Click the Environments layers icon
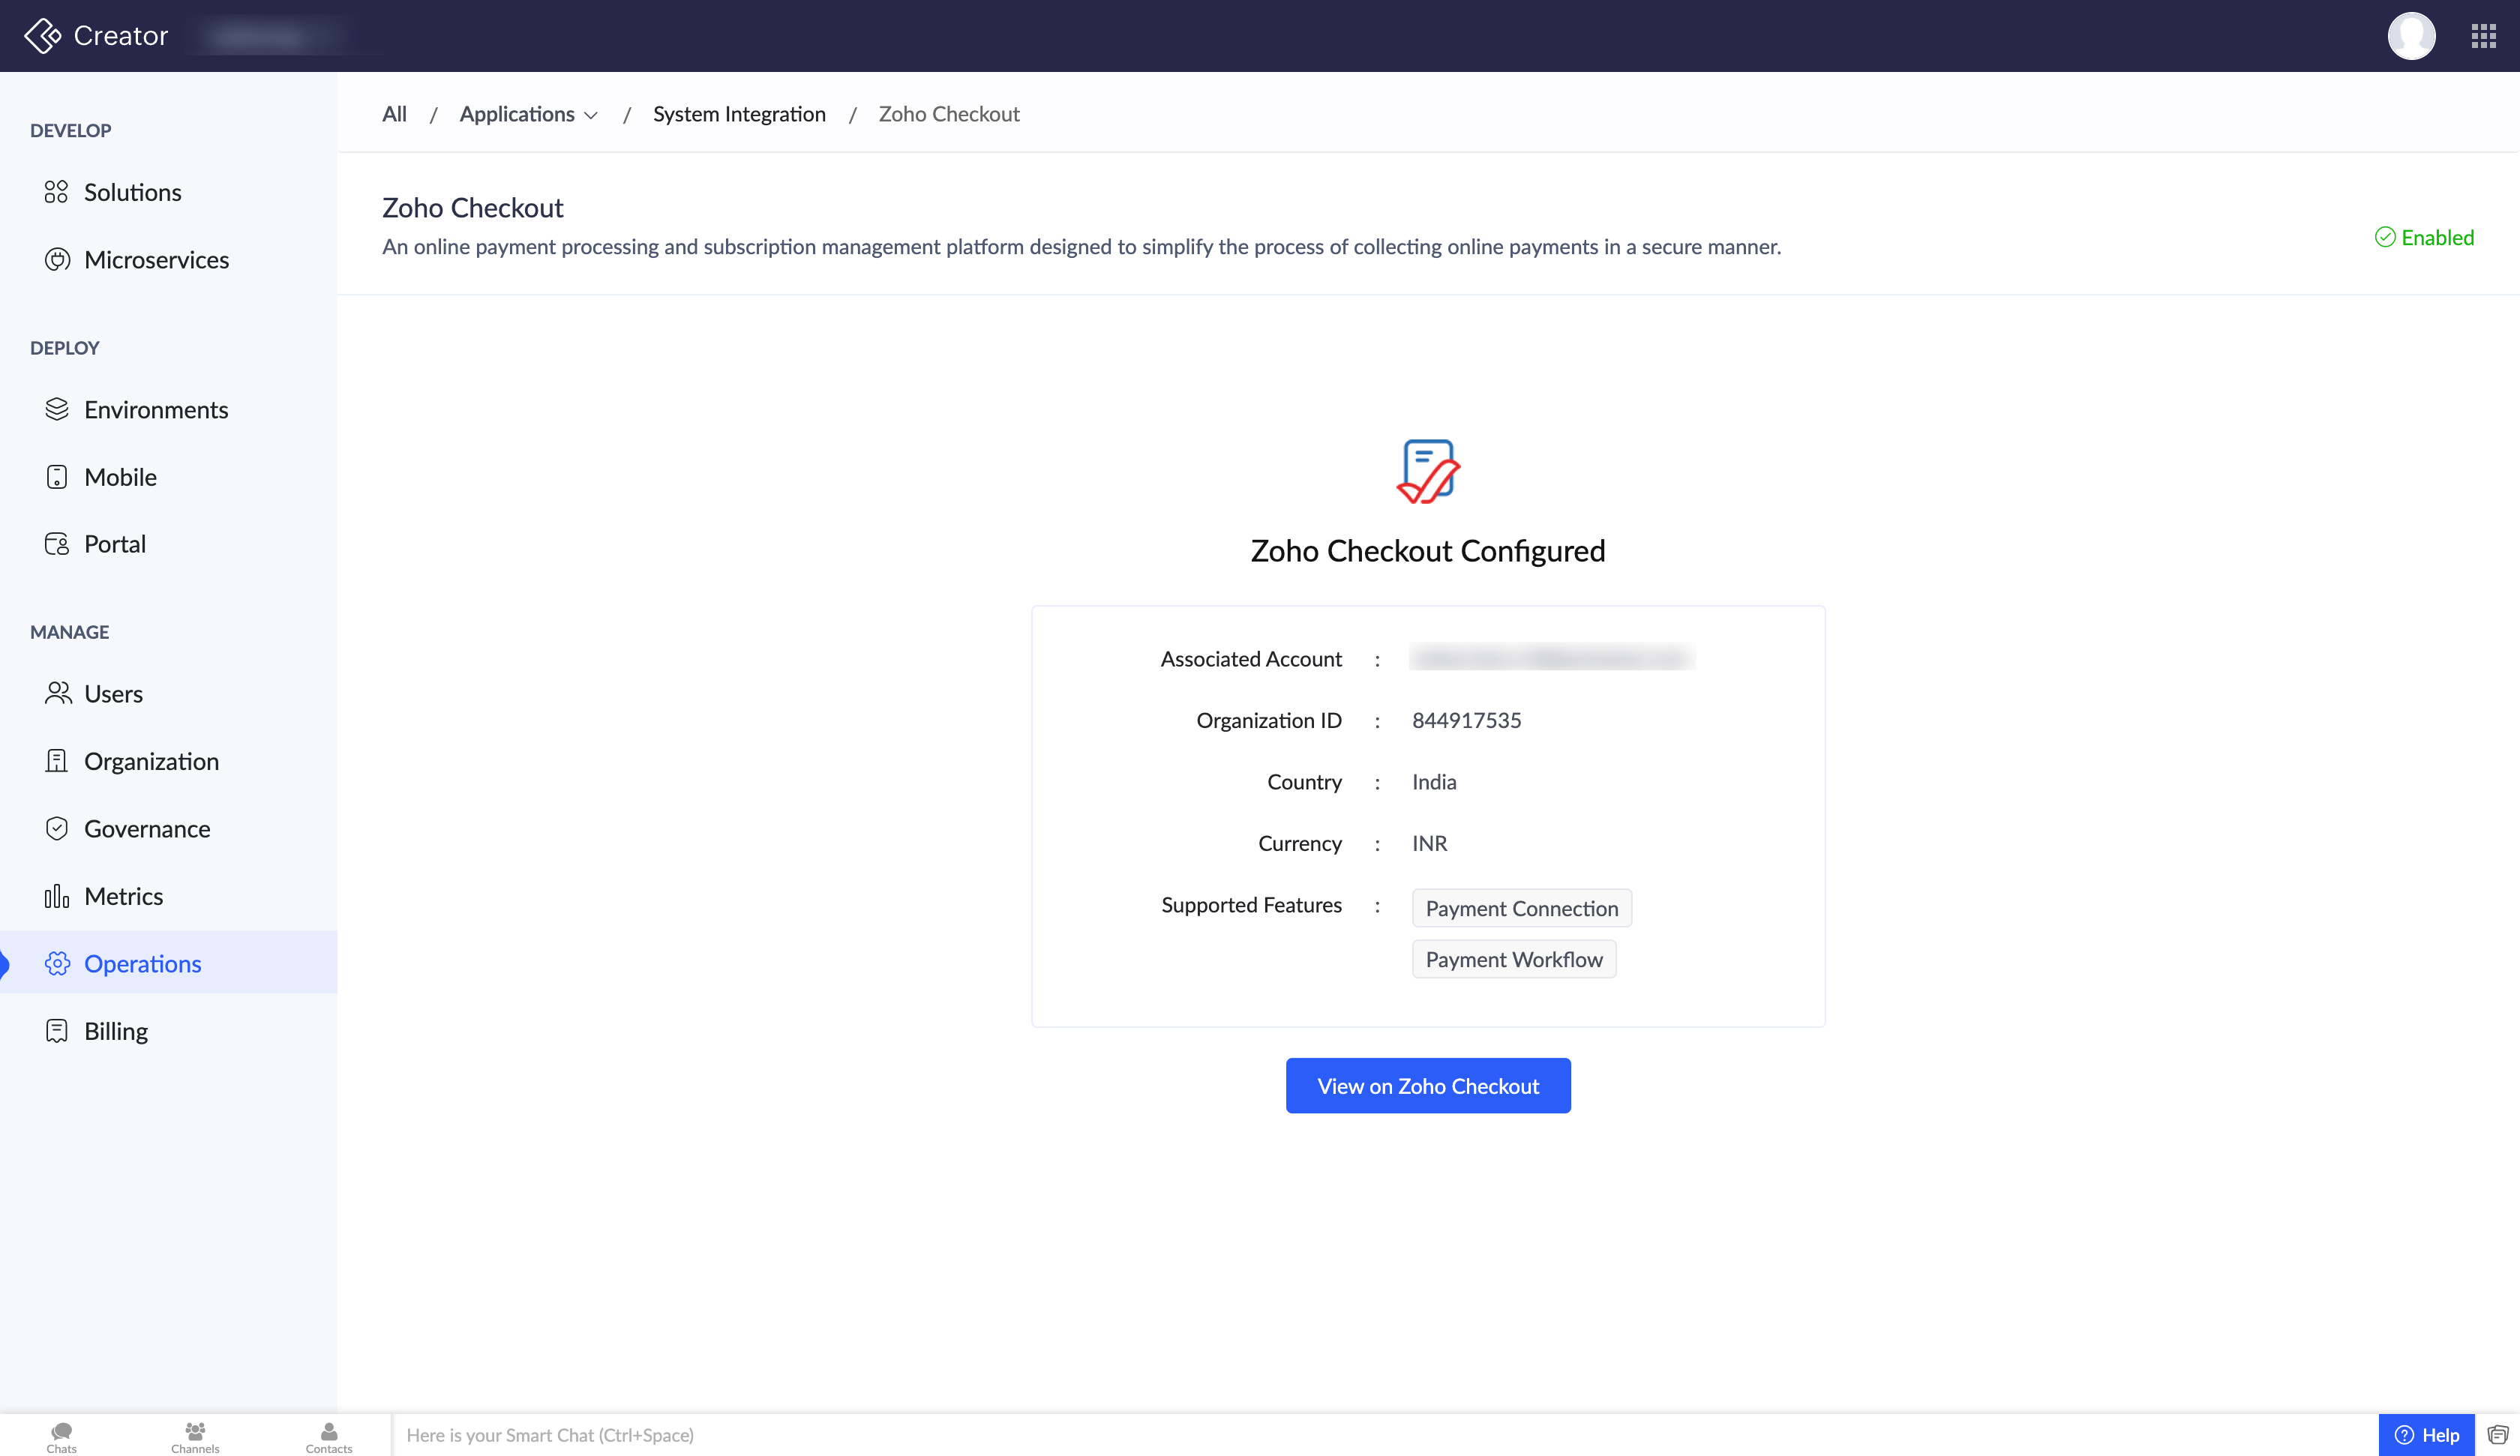Screen dimensions: 2520x1456 57,410
